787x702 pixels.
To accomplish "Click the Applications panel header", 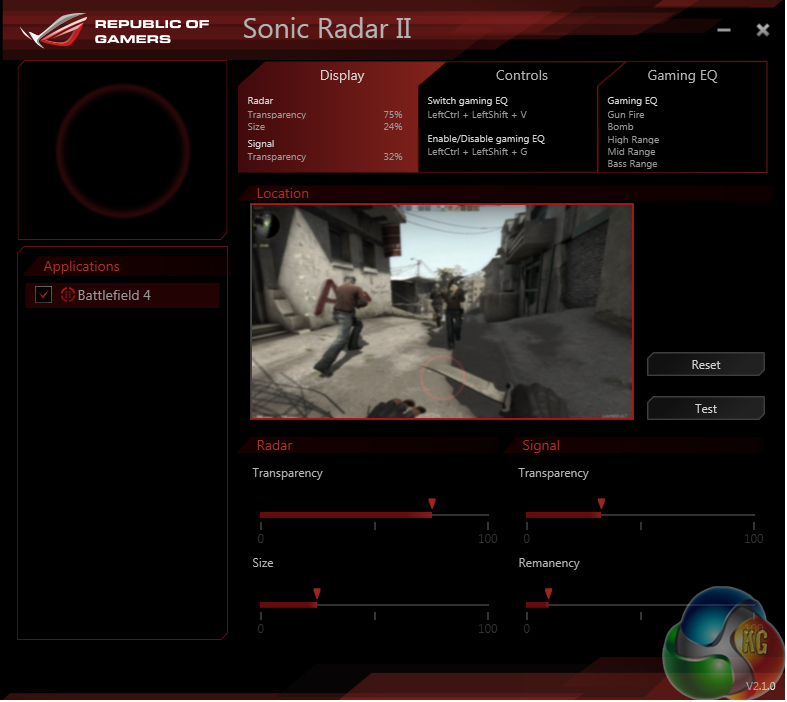I will [82, 266].
